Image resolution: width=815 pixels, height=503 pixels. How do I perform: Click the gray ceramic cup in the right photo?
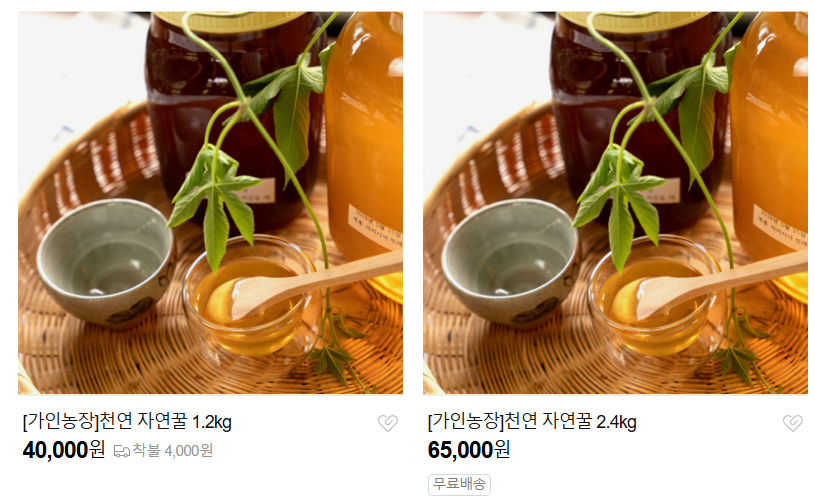(x=511, y=262)
